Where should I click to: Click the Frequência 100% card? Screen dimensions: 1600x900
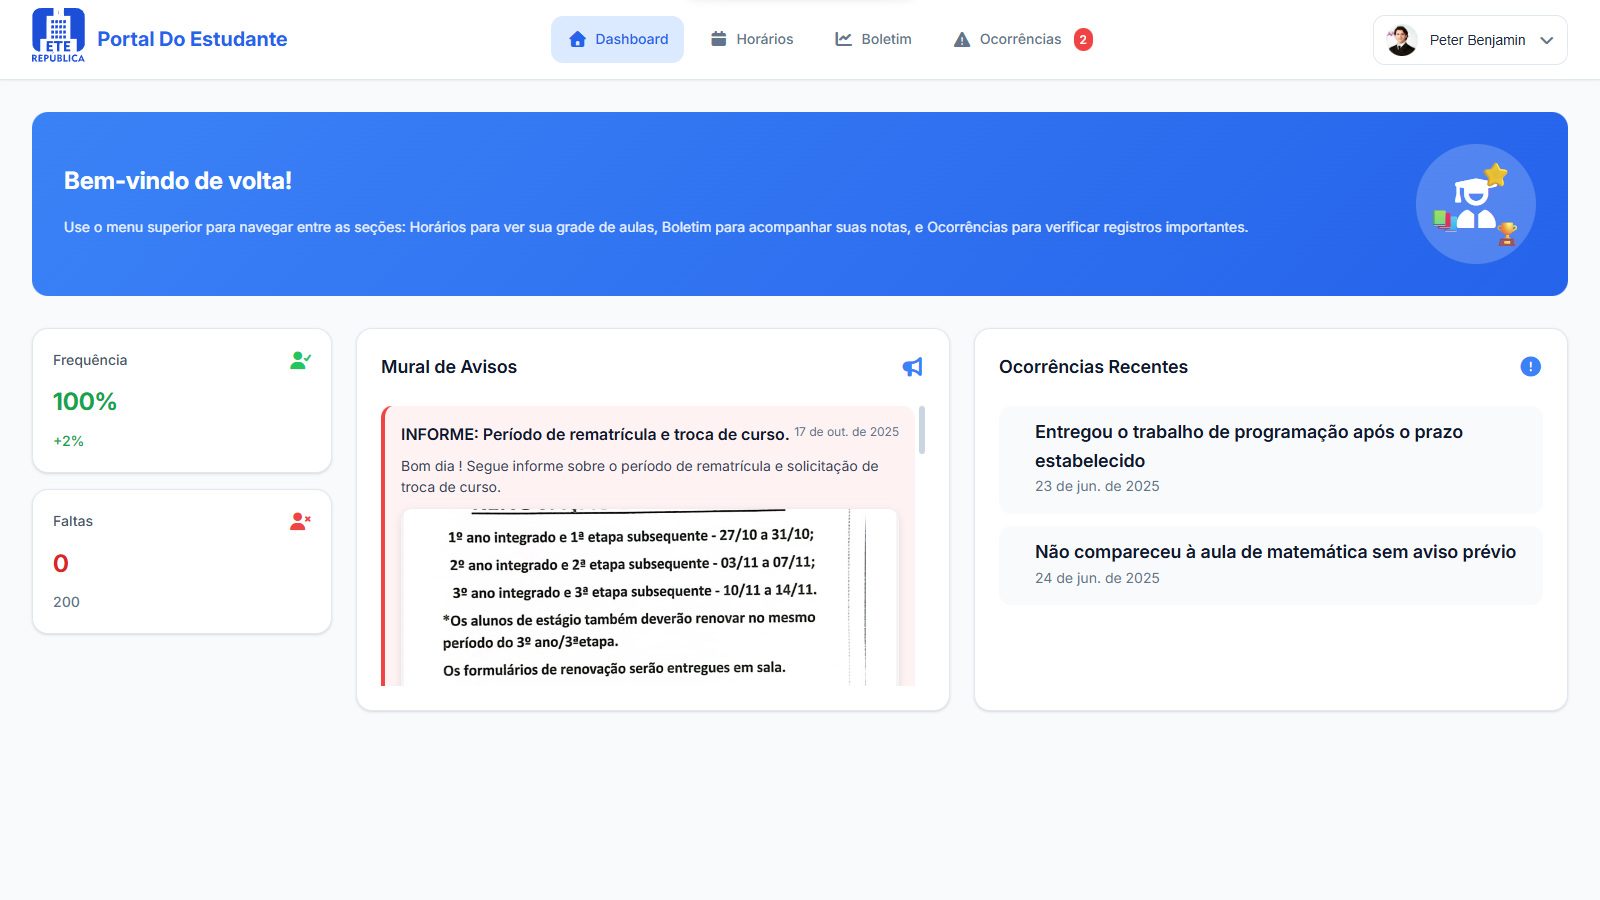click(182, 401)
